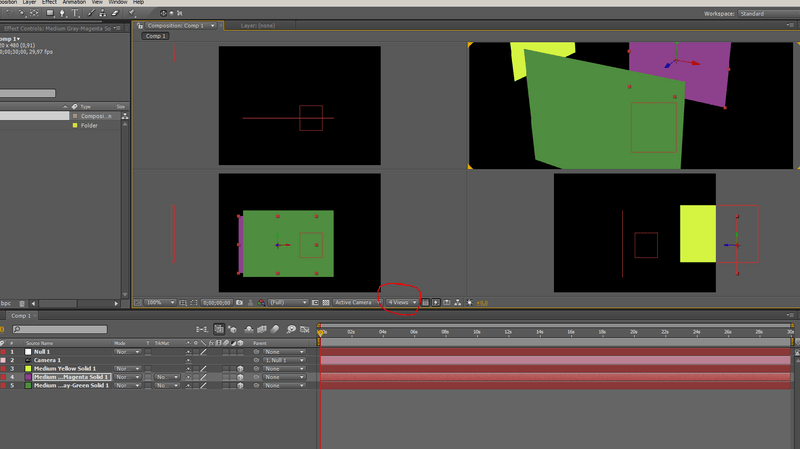
Task: Select the Eraser tool in the toolbar
Action: tap(116, 13)
